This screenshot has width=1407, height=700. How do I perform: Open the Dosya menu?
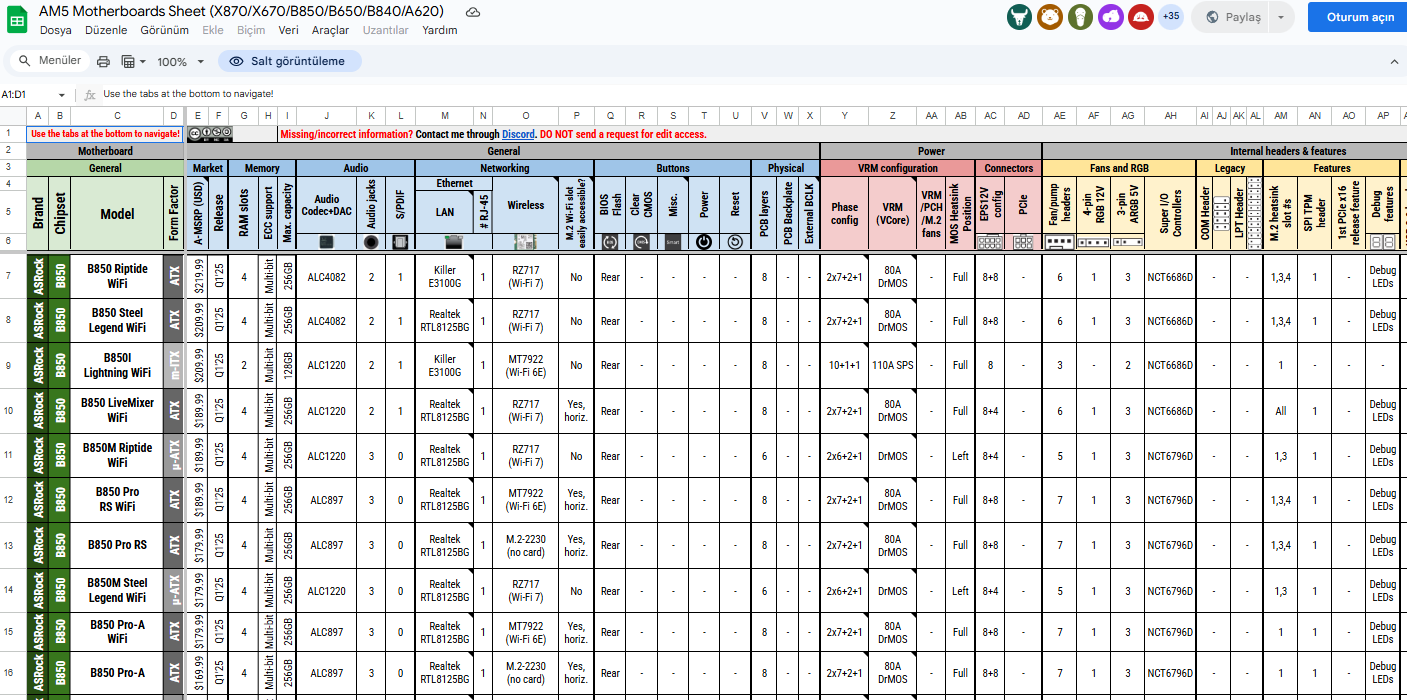point(56,30)
